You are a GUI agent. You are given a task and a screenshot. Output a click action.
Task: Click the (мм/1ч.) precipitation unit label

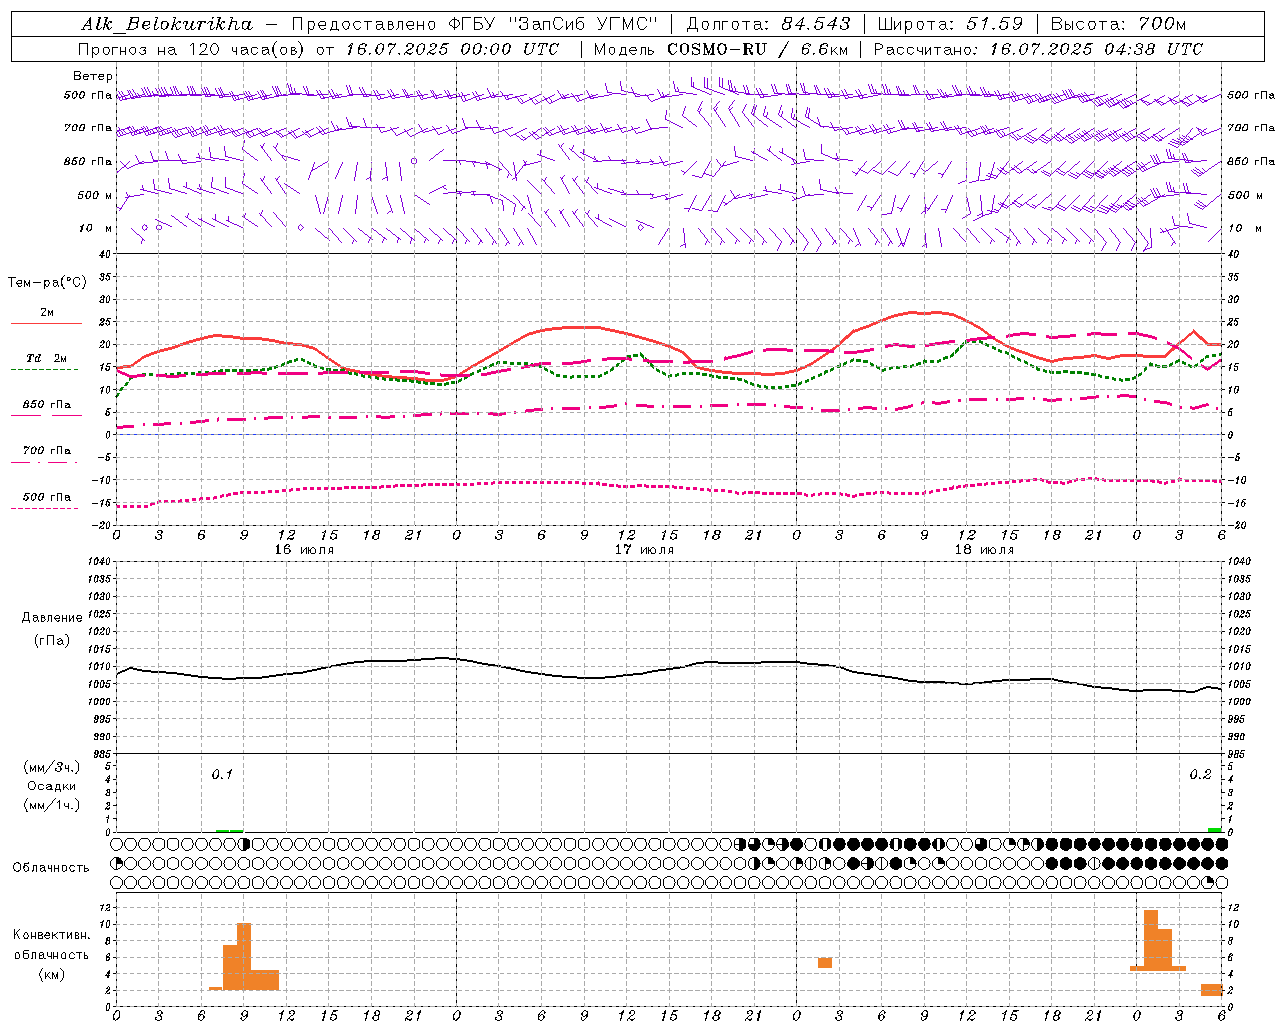coord(52,805)
